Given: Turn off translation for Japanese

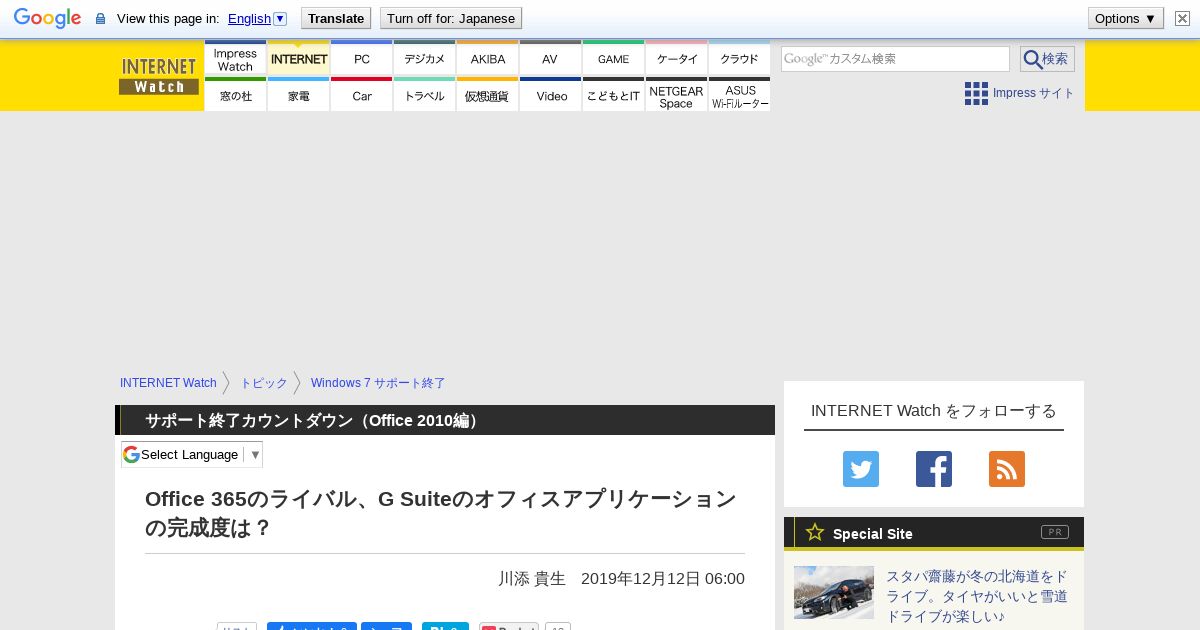Looking at the screenshot, I should [451, 18].
